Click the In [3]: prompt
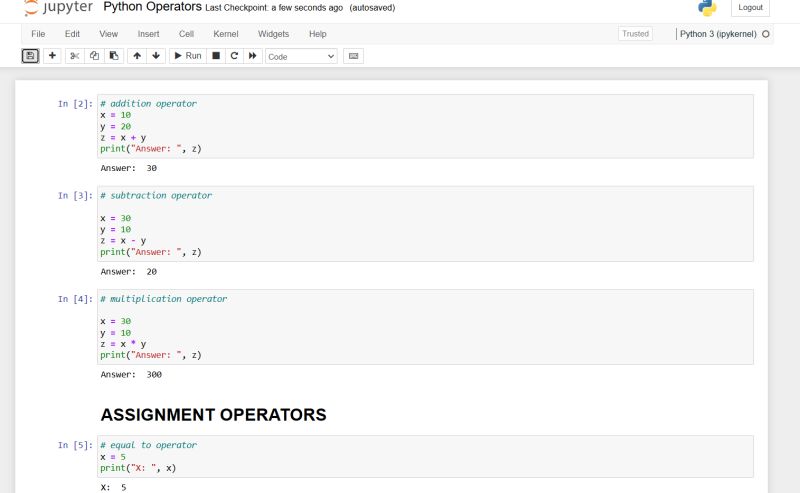 tap(75, 195)
